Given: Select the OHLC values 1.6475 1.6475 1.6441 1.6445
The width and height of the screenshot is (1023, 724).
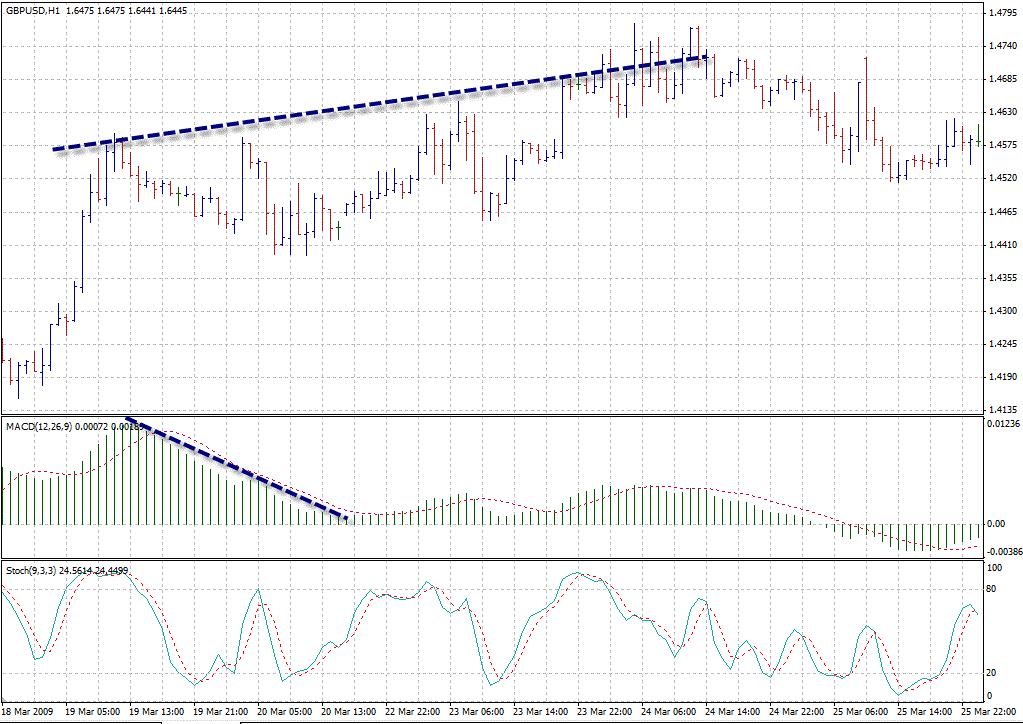Looking at the screenshot, I should tap(127, 11).
